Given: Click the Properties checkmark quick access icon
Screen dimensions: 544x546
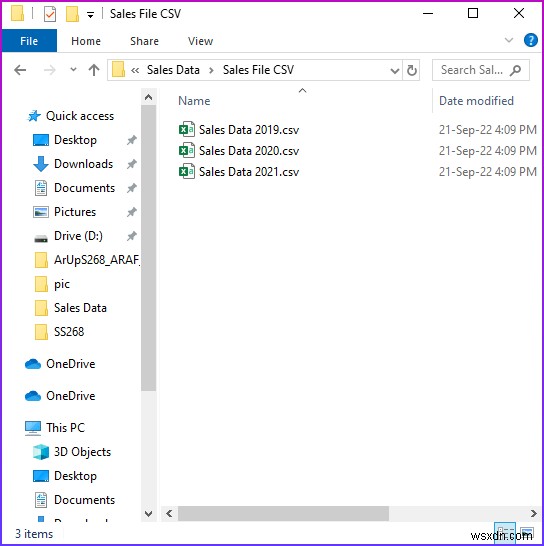Looking at the screenshot, I should tap(49, 14).
